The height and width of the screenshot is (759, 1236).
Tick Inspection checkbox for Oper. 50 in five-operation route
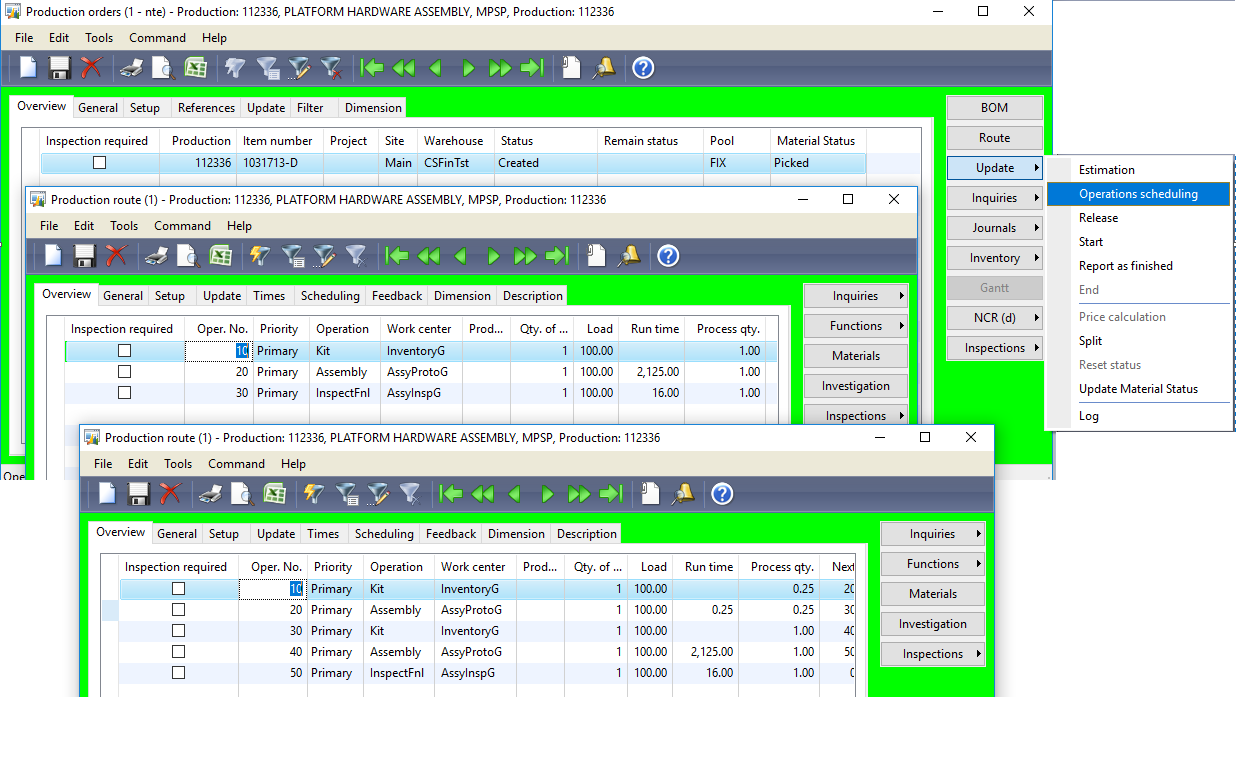coord(178,673)
